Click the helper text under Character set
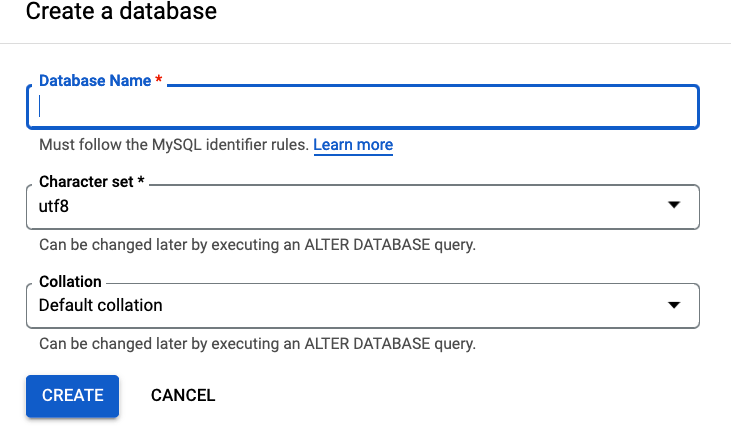 tap(257, 244)
